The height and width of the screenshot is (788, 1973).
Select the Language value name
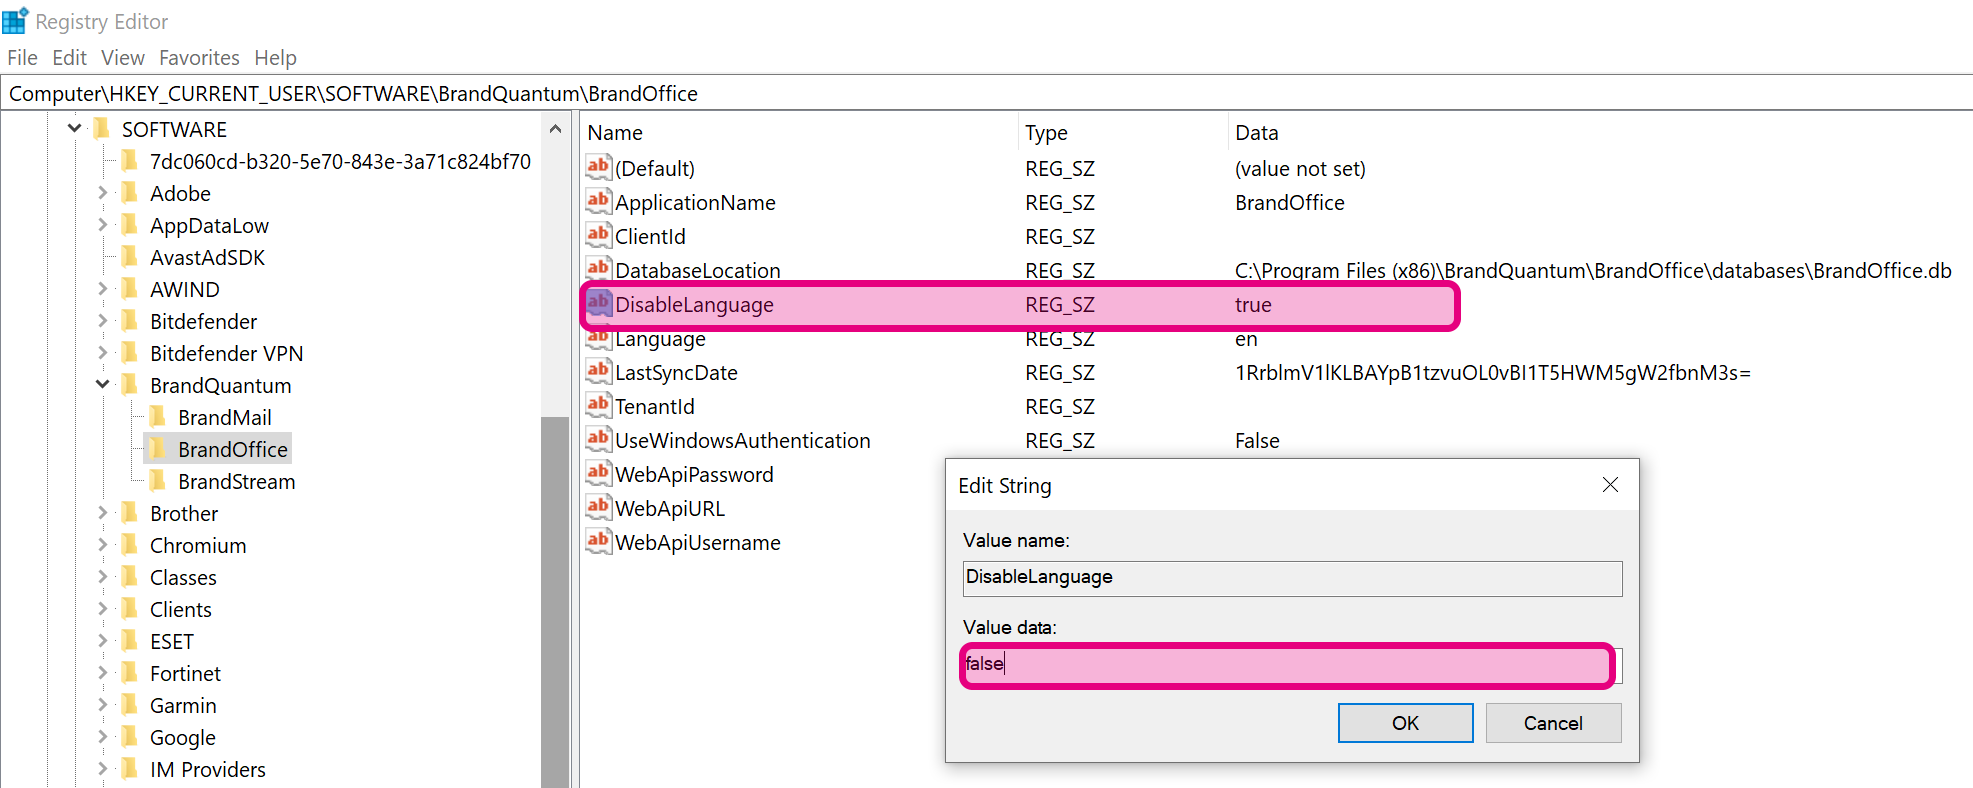click(660, 339)
